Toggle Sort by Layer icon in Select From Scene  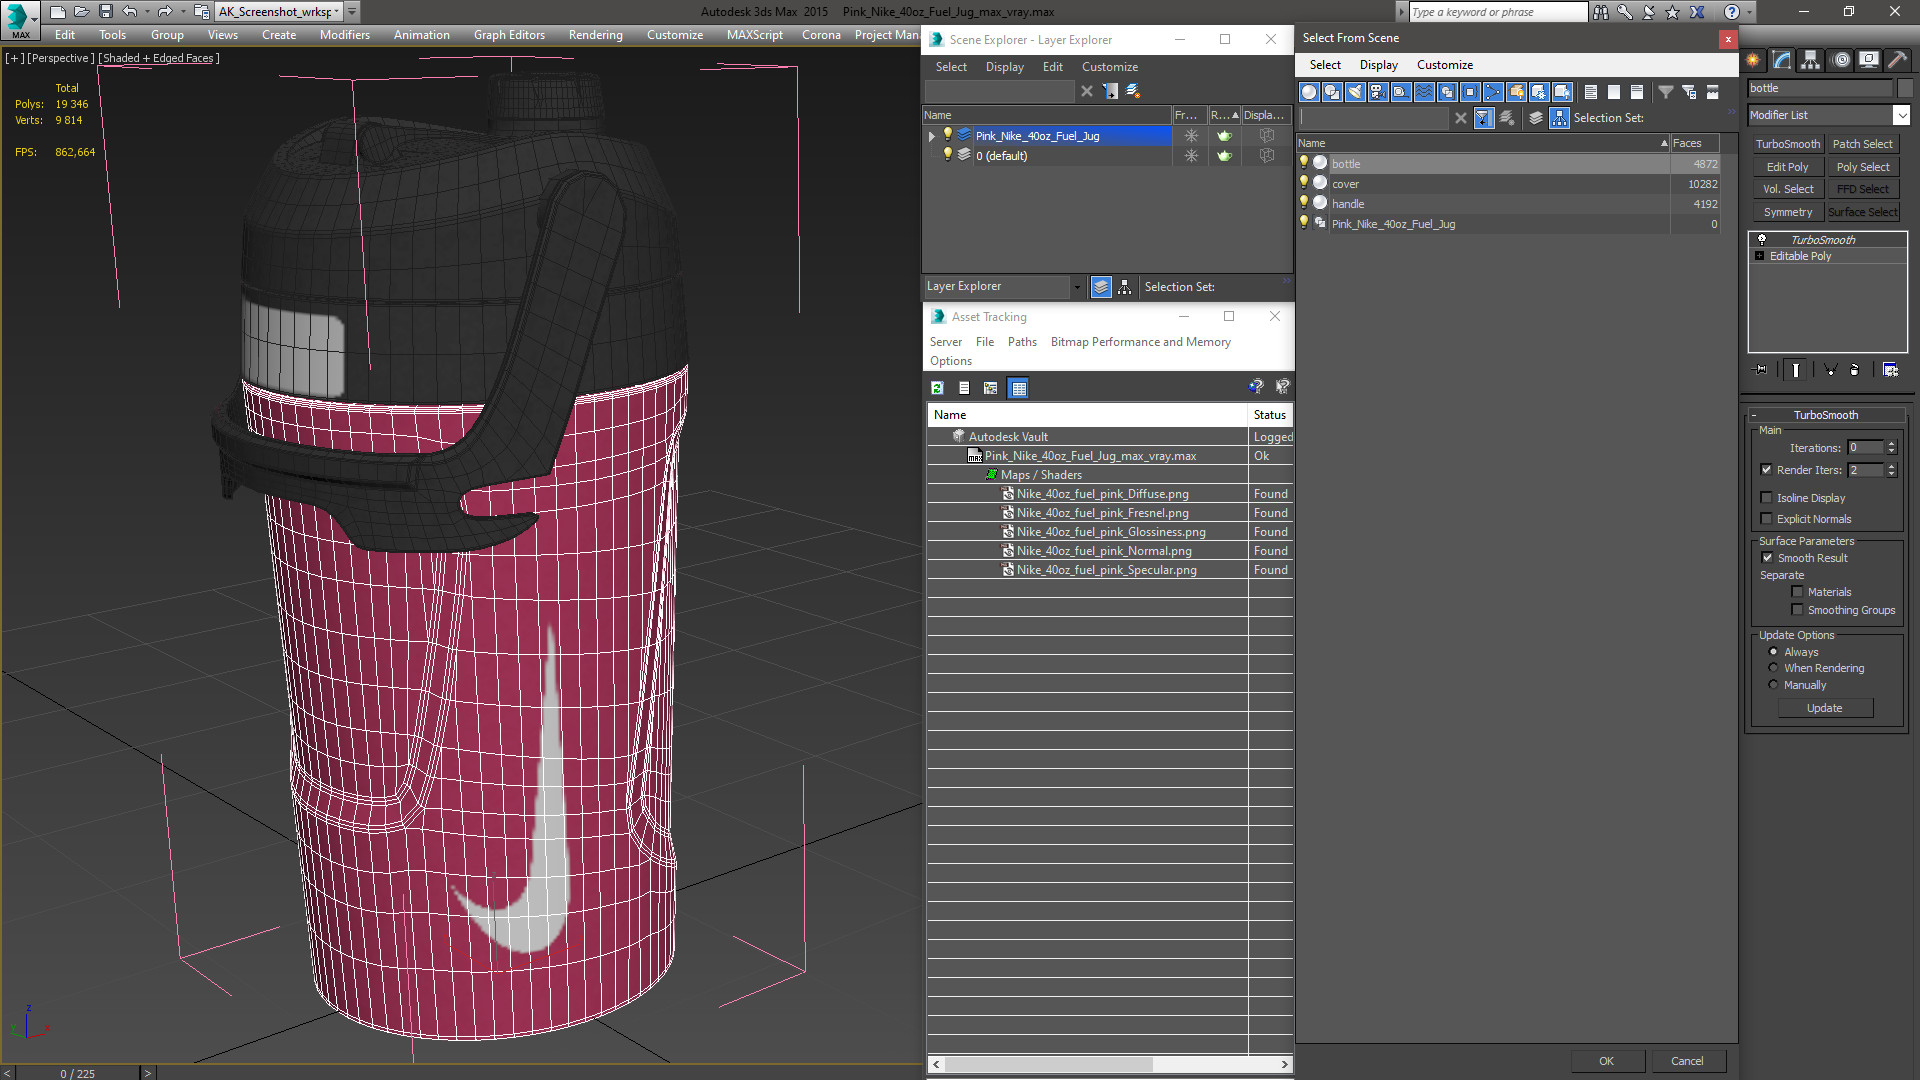pos(1536,118)
